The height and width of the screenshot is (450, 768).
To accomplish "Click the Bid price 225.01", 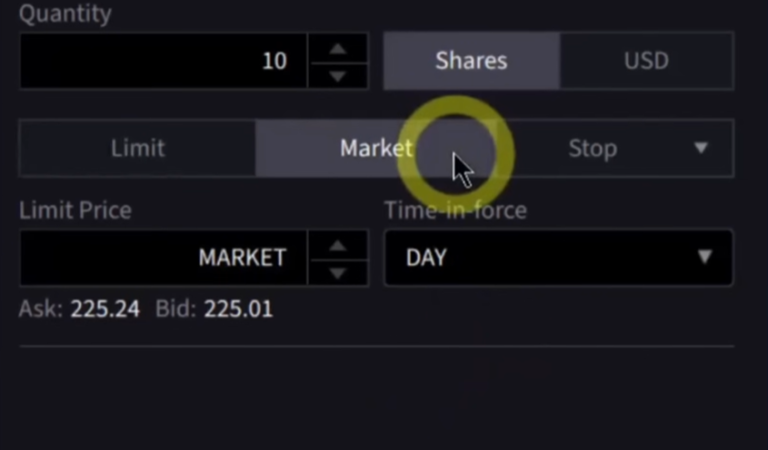I will coord(238,309).
